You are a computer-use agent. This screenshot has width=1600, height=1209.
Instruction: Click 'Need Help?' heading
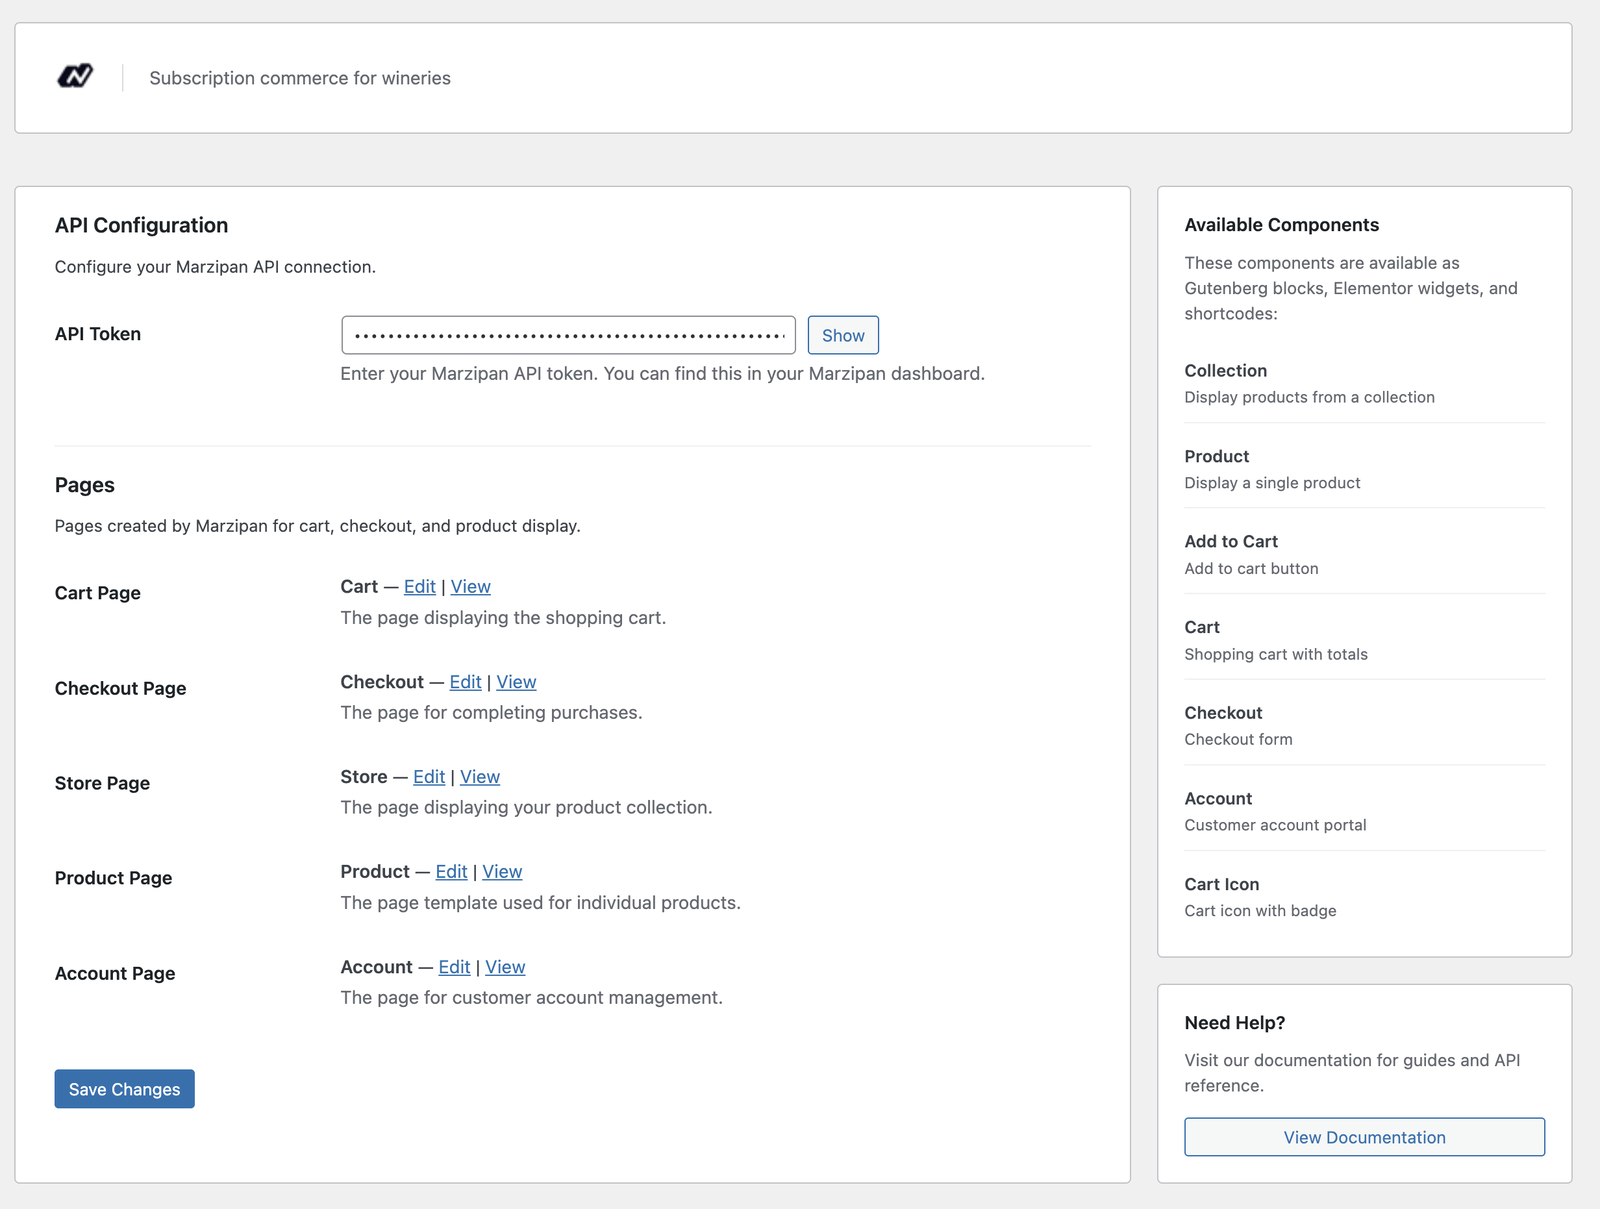[x=1235, y=1023]
